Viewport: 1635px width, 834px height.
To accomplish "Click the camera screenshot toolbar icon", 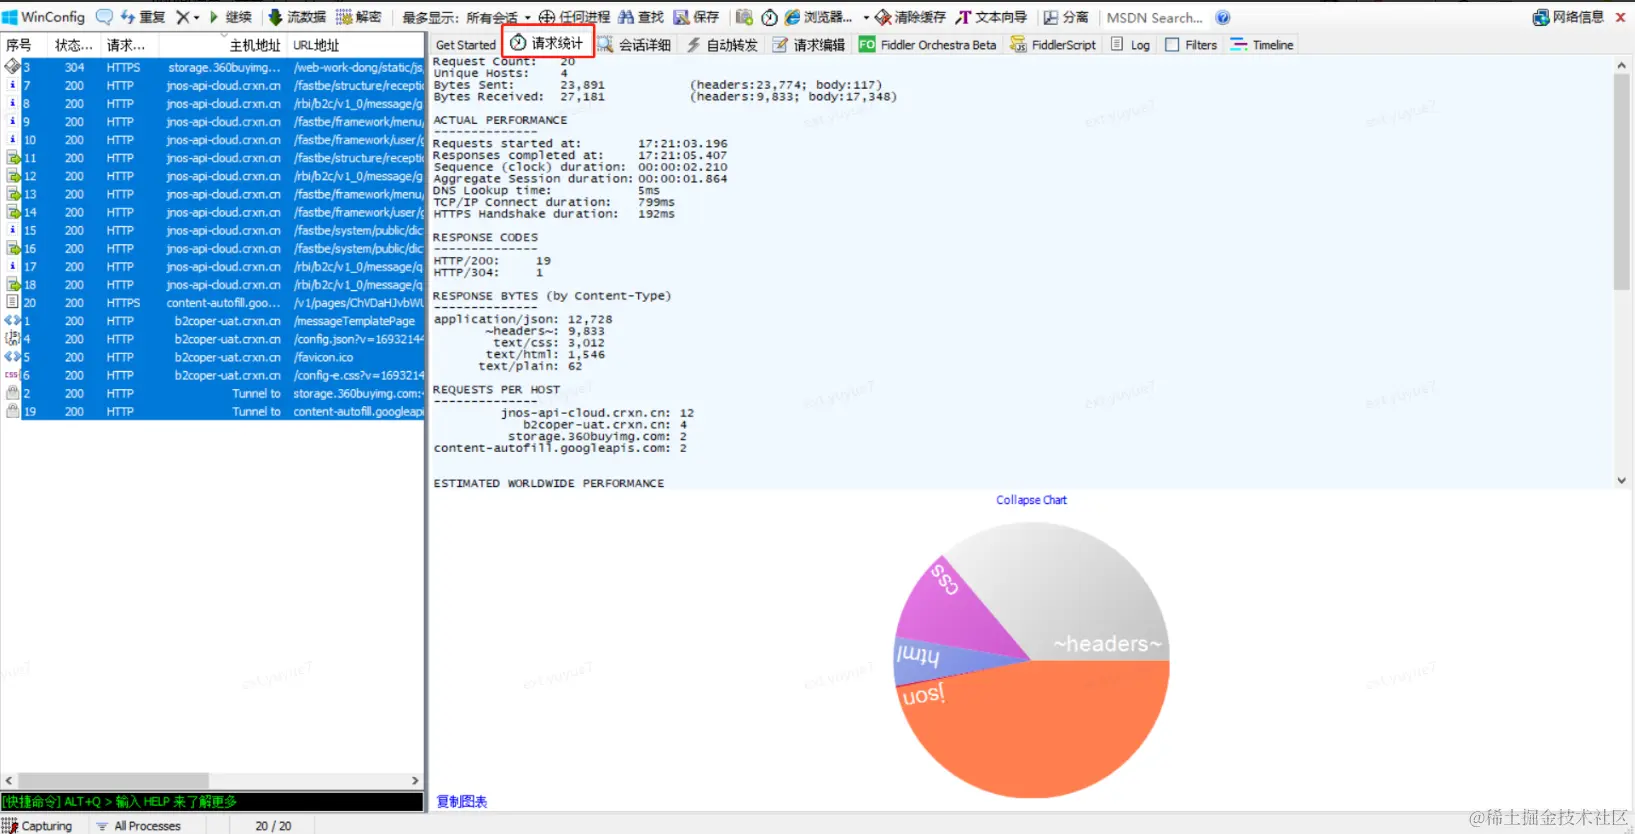I will click(x=744, y=17).
